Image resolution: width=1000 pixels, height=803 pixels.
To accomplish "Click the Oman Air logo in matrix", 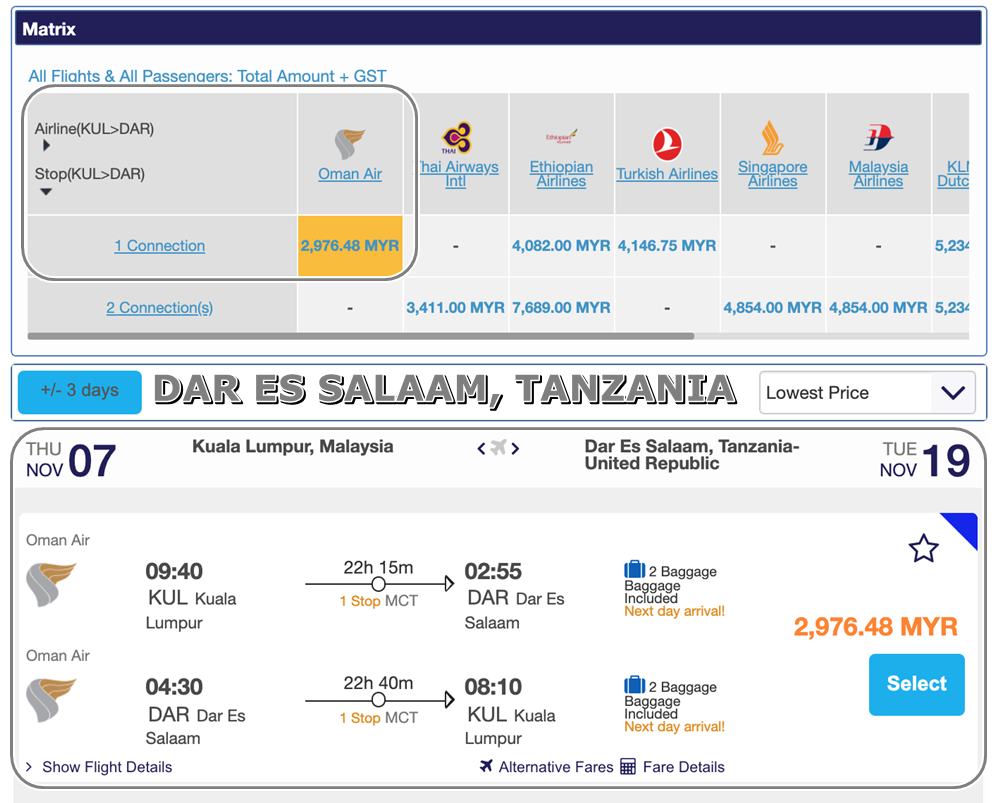I will (x=349, y=144).
